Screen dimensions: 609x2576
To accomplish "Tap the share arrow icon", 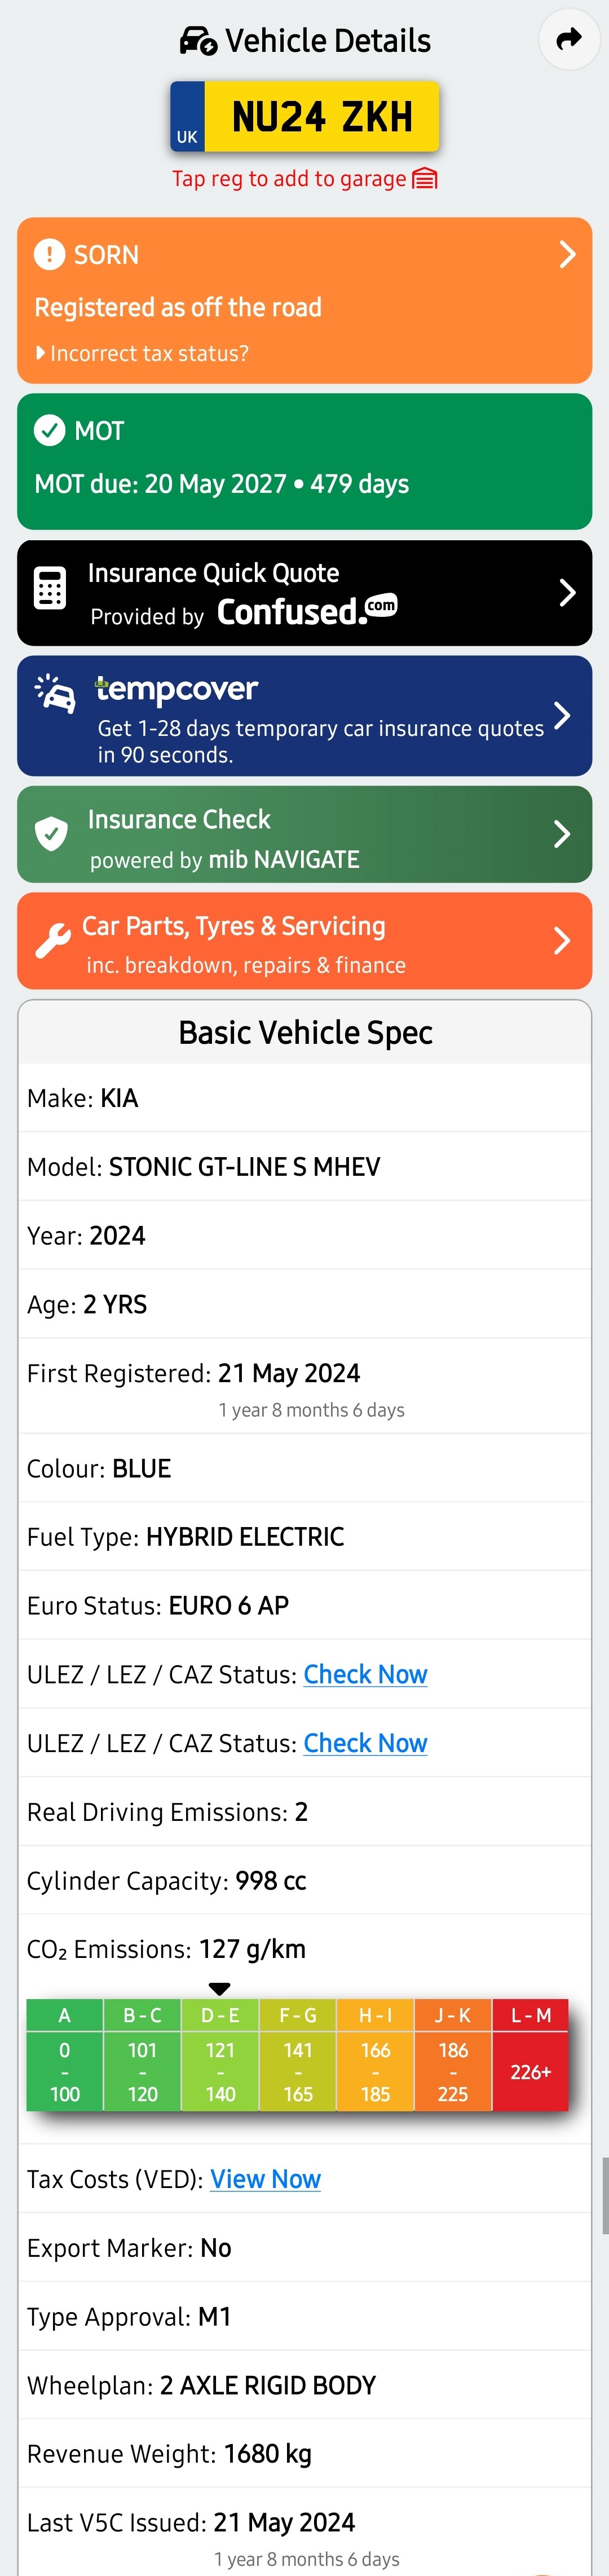I will tap(569, 40).
